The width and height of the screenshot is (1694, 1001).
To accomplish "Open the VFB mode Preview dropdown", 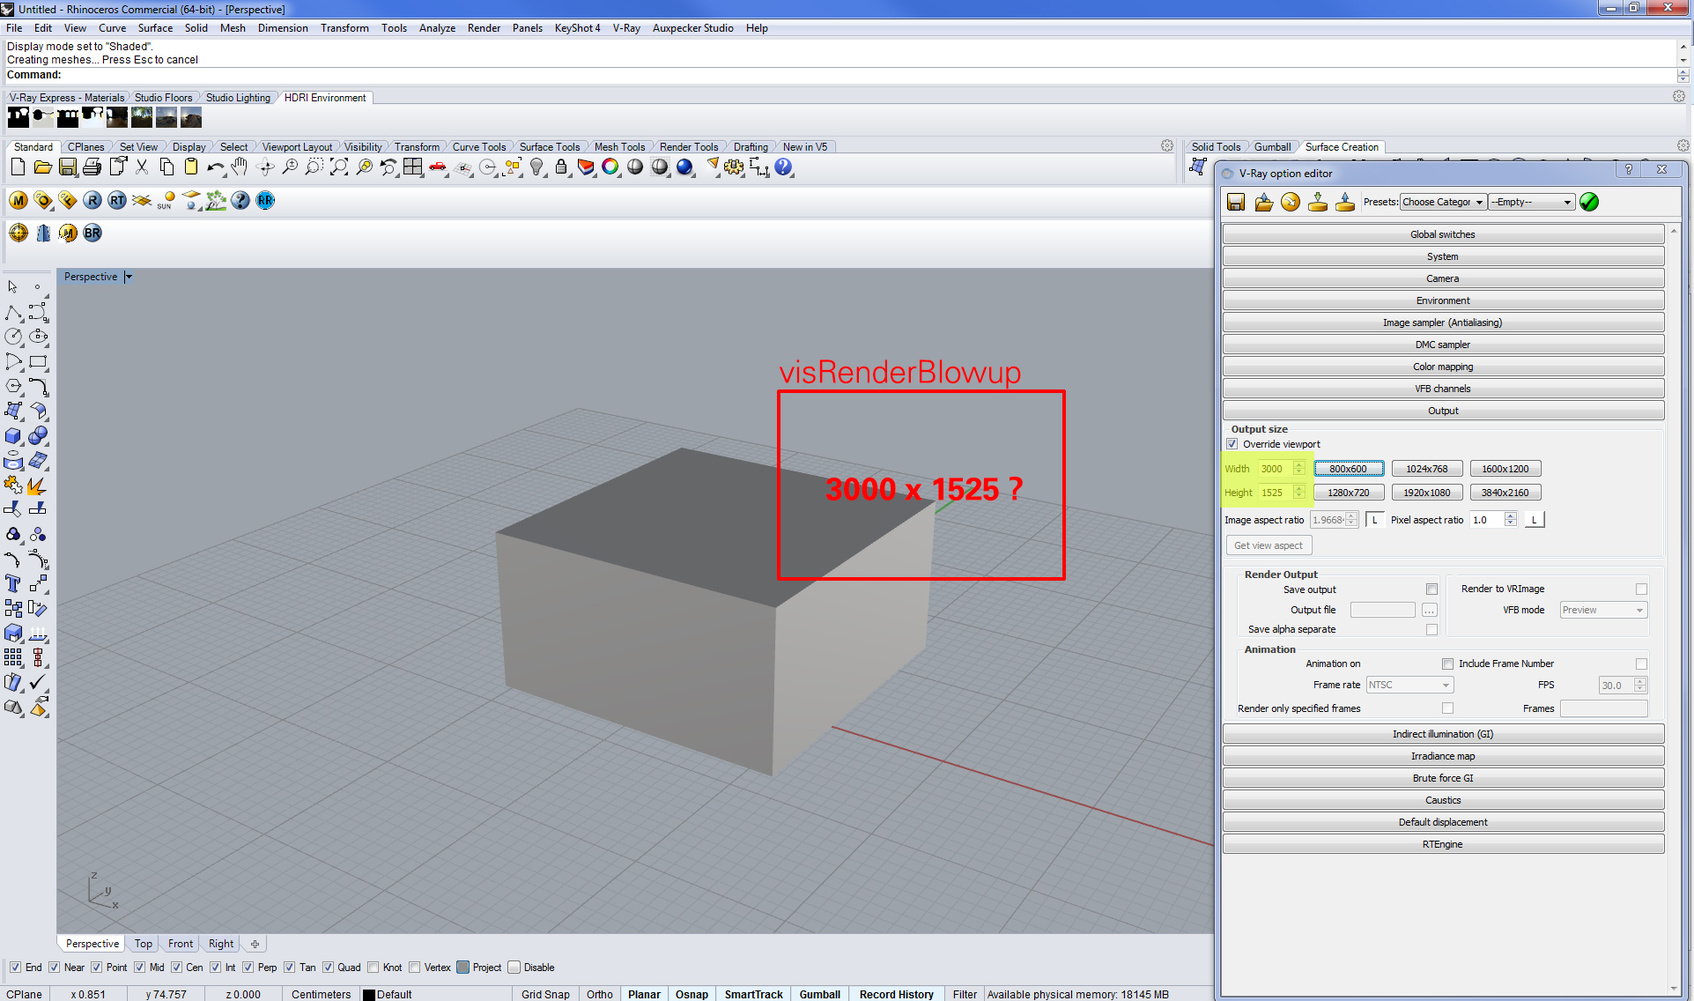I will 1602,610.
